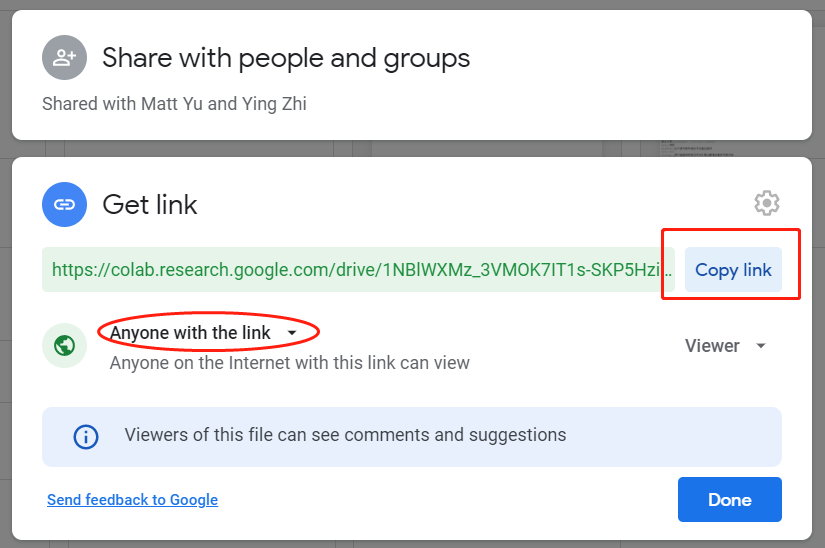Click the Done button
The width and height of the screenshot is (825, 548).
click(729, 500)
